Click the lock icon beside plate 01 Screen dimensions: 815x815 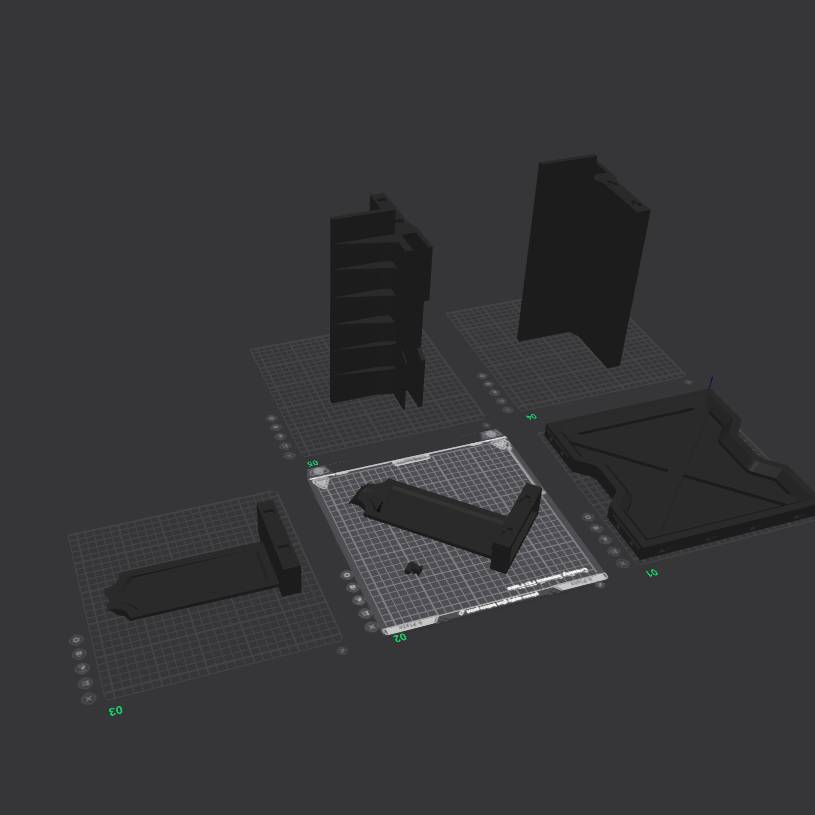click(596, 528)
